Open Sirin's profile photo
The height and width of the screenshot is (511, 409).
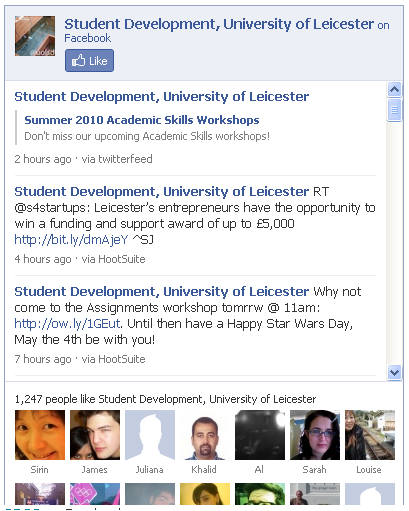pyautogui.click(x=40, y=435)
